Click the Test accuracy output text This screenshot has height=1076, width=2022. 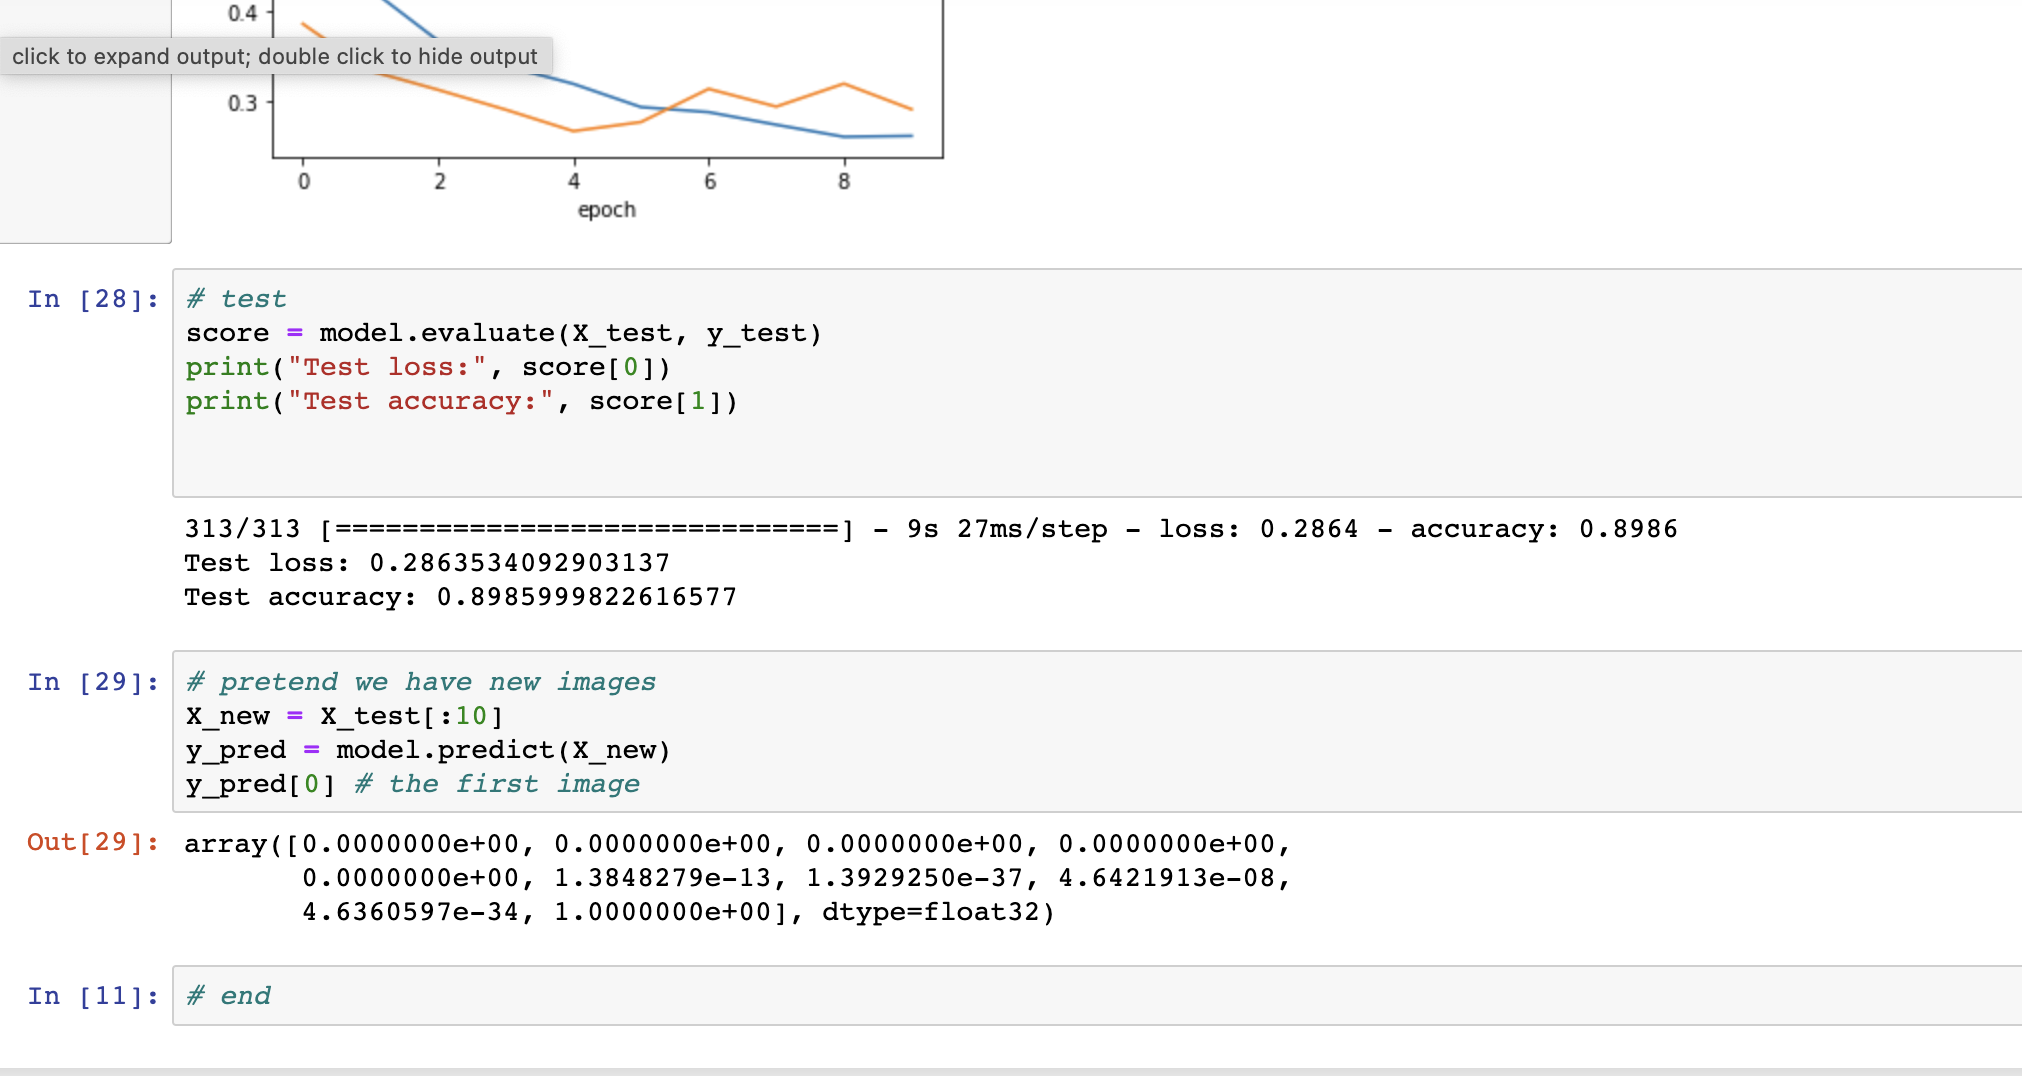click(x=460, y=597)
